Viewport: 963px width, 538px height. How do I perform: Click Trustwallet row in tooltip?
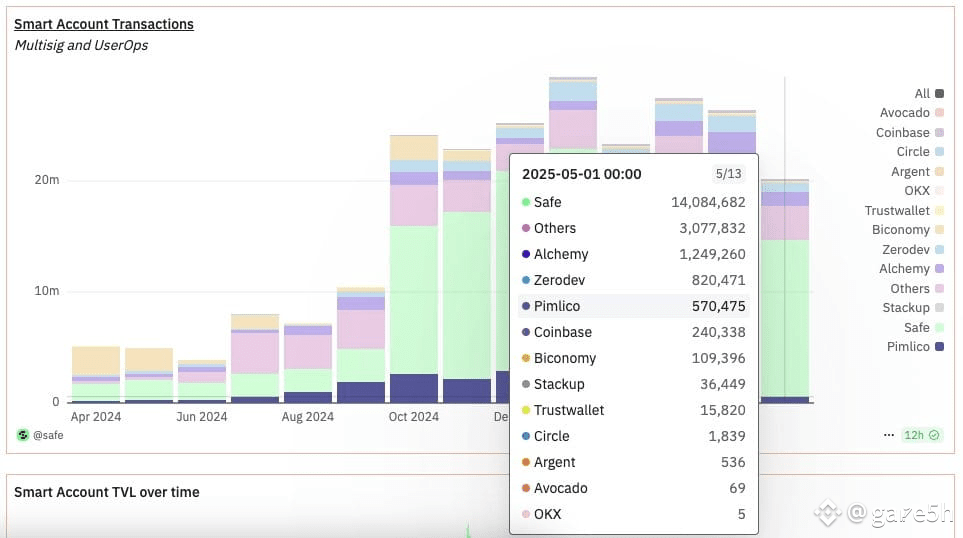tap(633, 410)
